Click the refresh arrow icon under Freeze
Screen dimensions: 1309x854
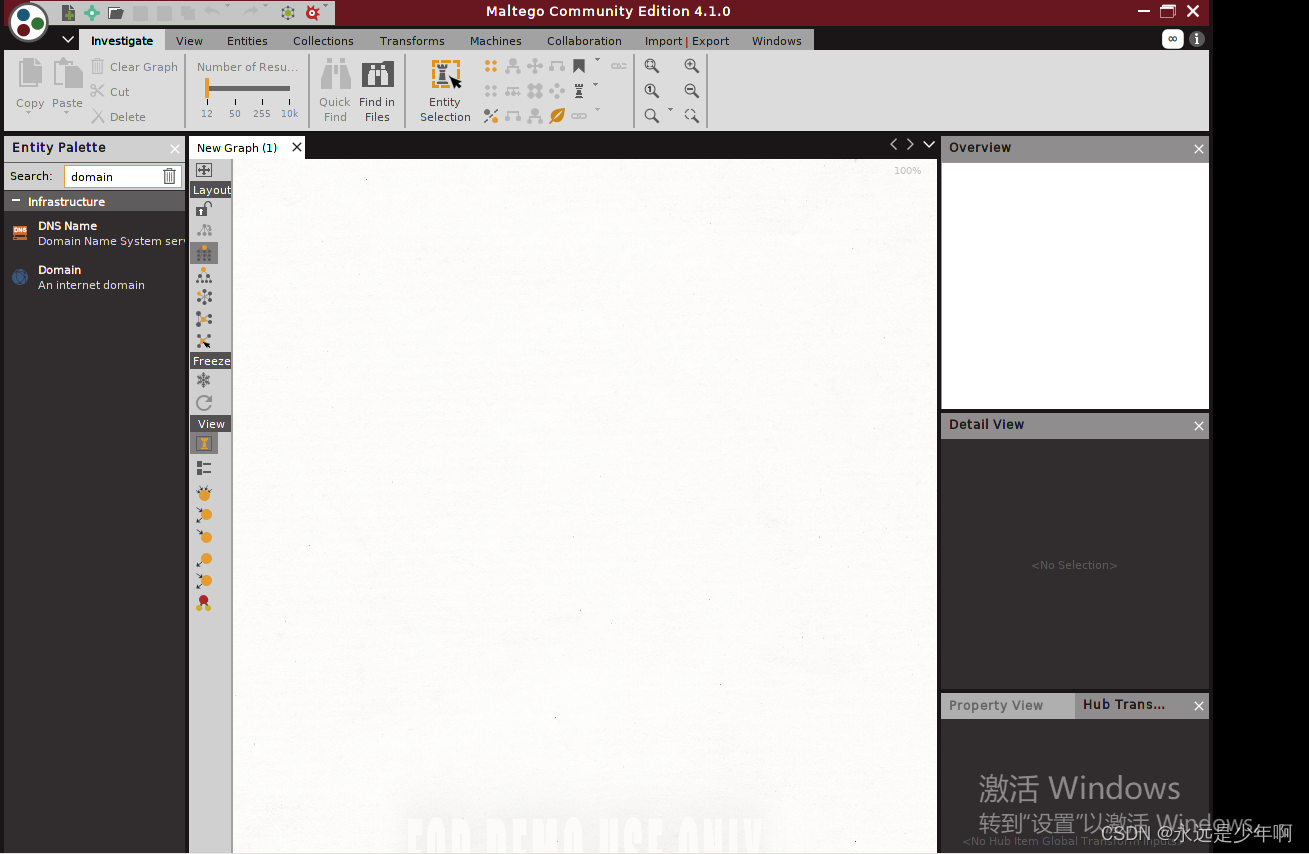(204, 402)
